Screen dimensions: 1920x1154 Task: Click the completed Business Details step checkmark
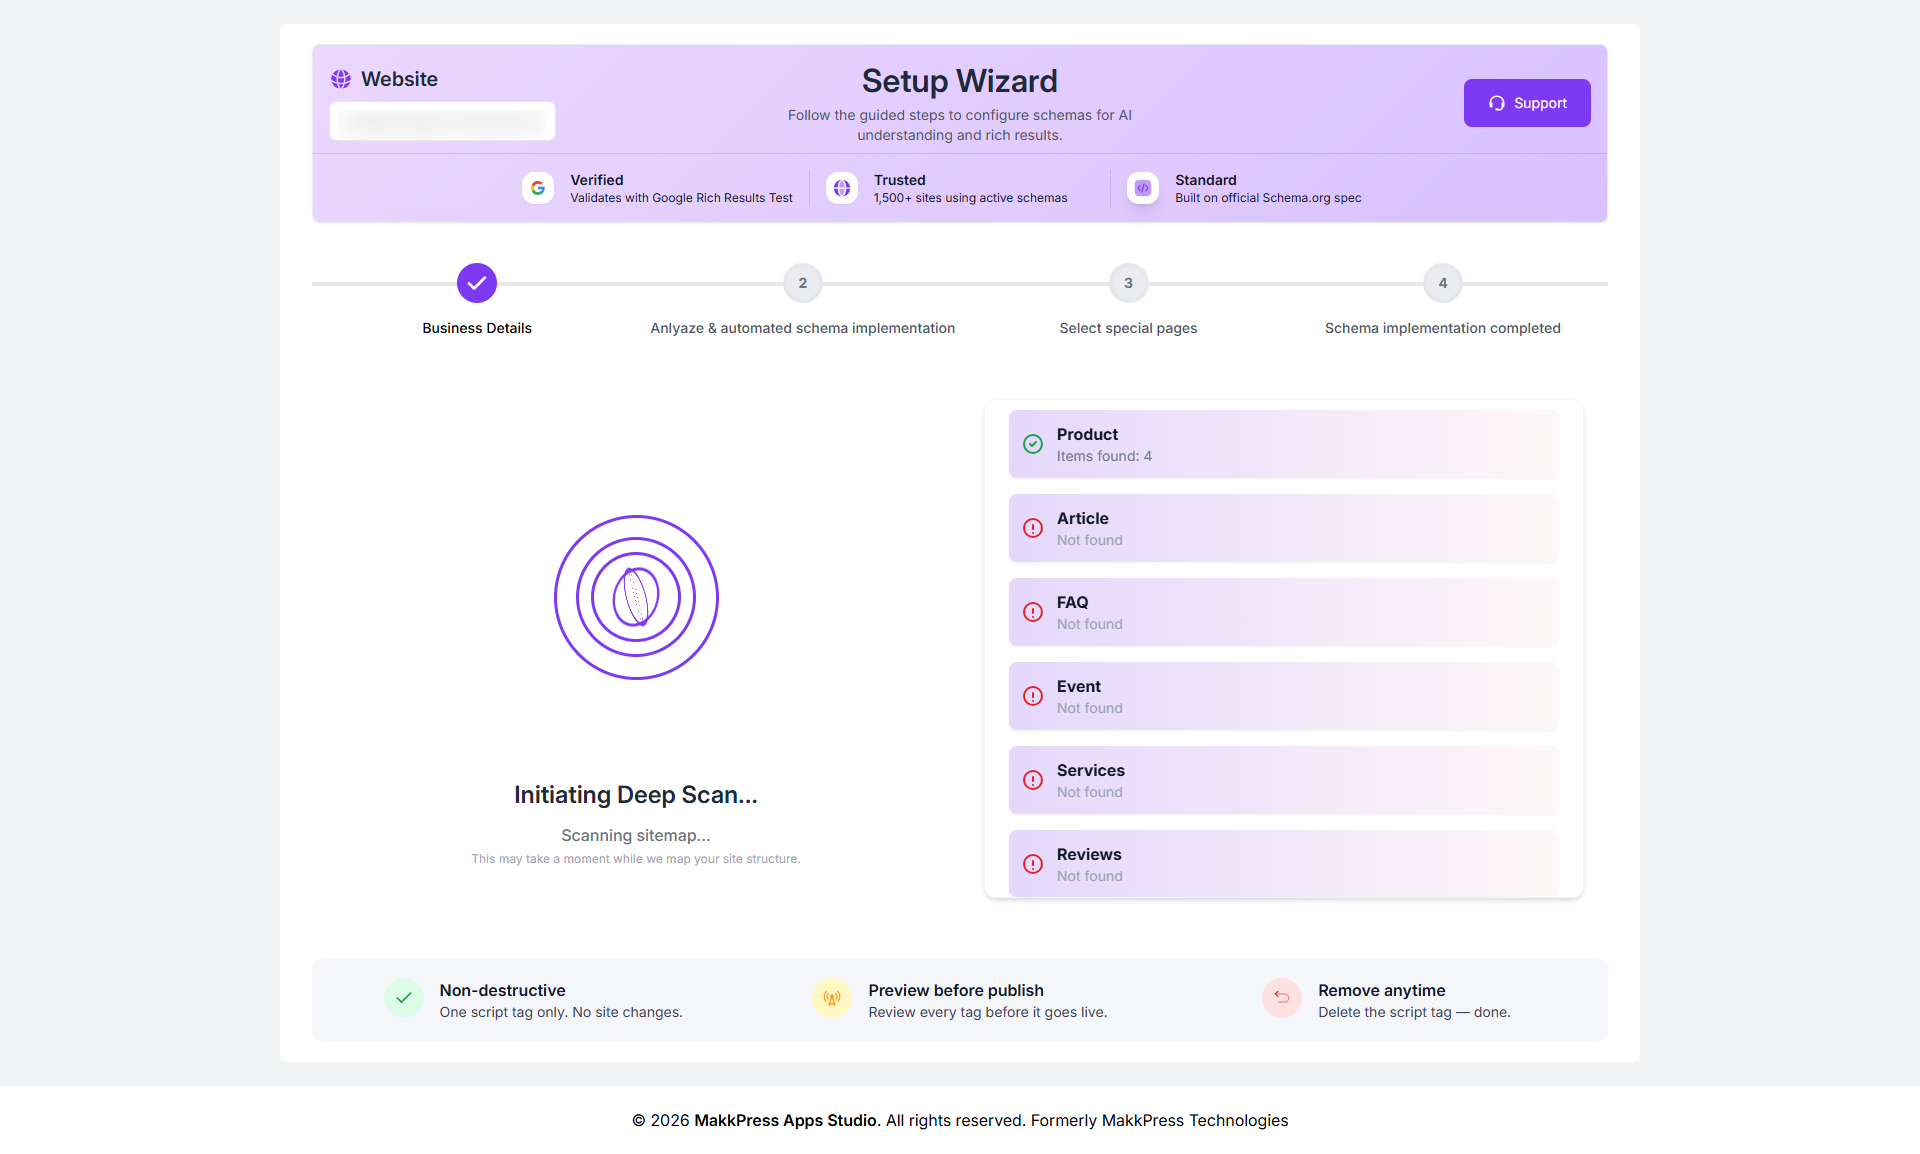(477, 283)
